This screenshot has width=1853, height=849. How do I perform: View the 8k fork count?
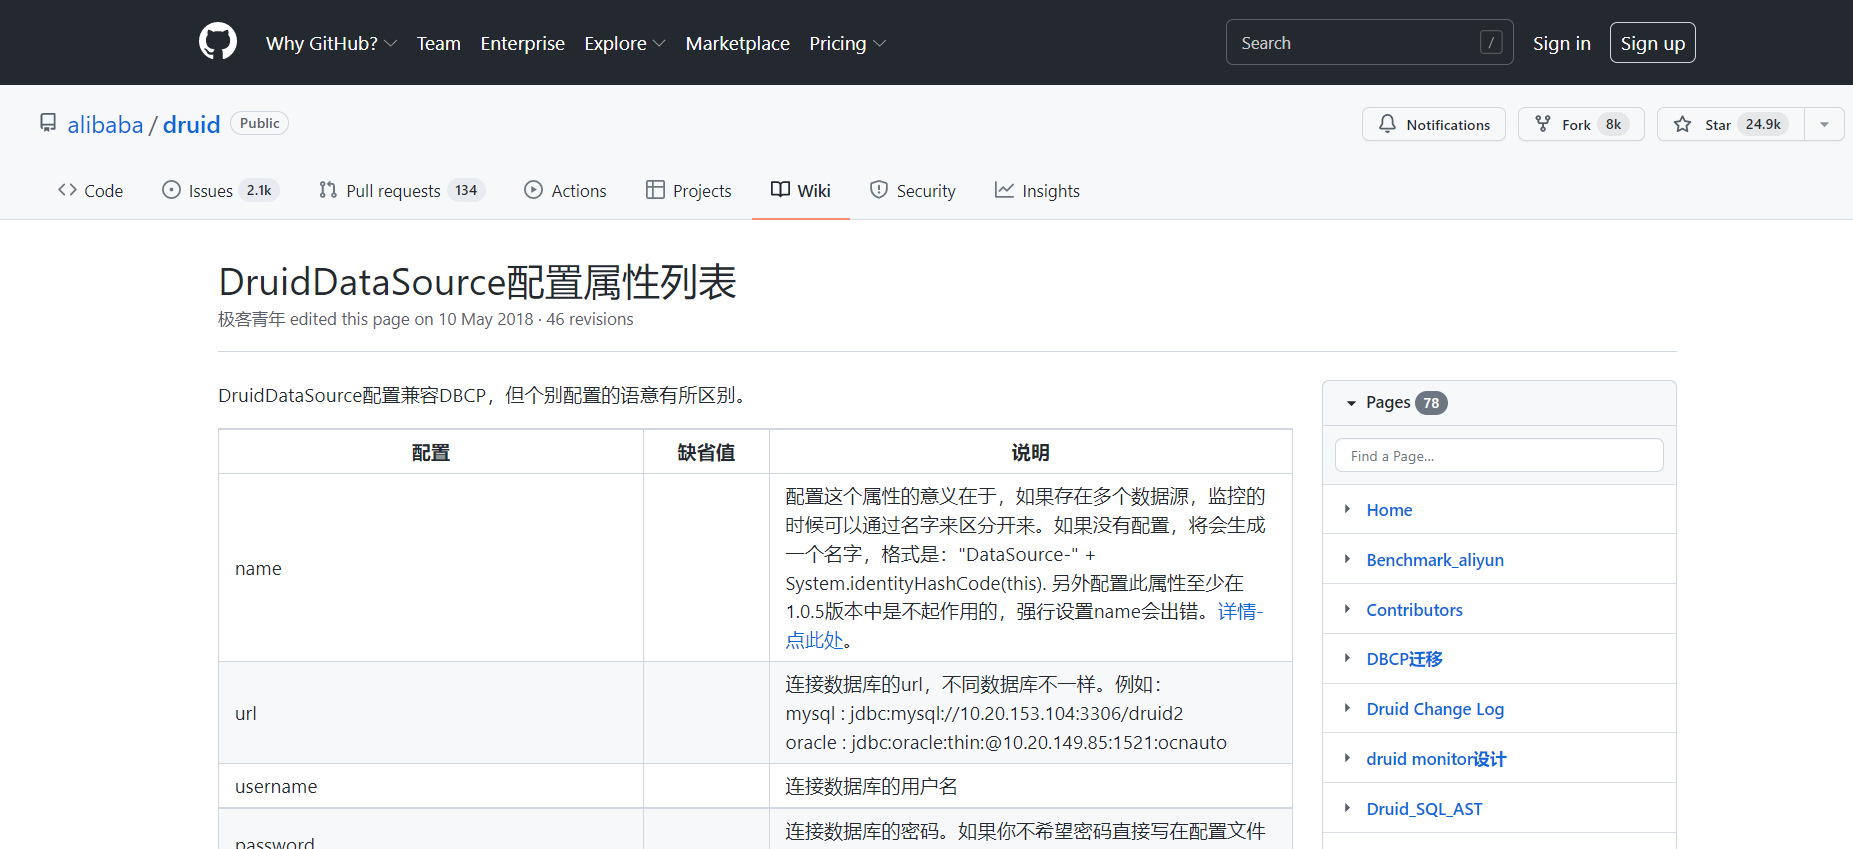[1613, 124]
